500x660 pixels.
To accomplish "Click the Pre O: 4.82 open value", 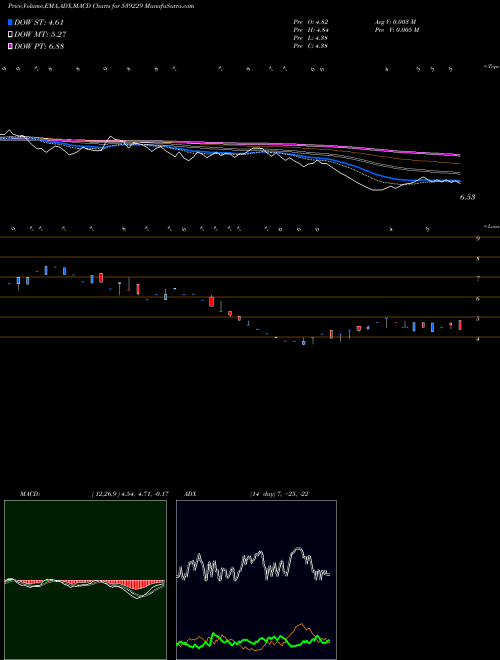I will coord(311,21).
